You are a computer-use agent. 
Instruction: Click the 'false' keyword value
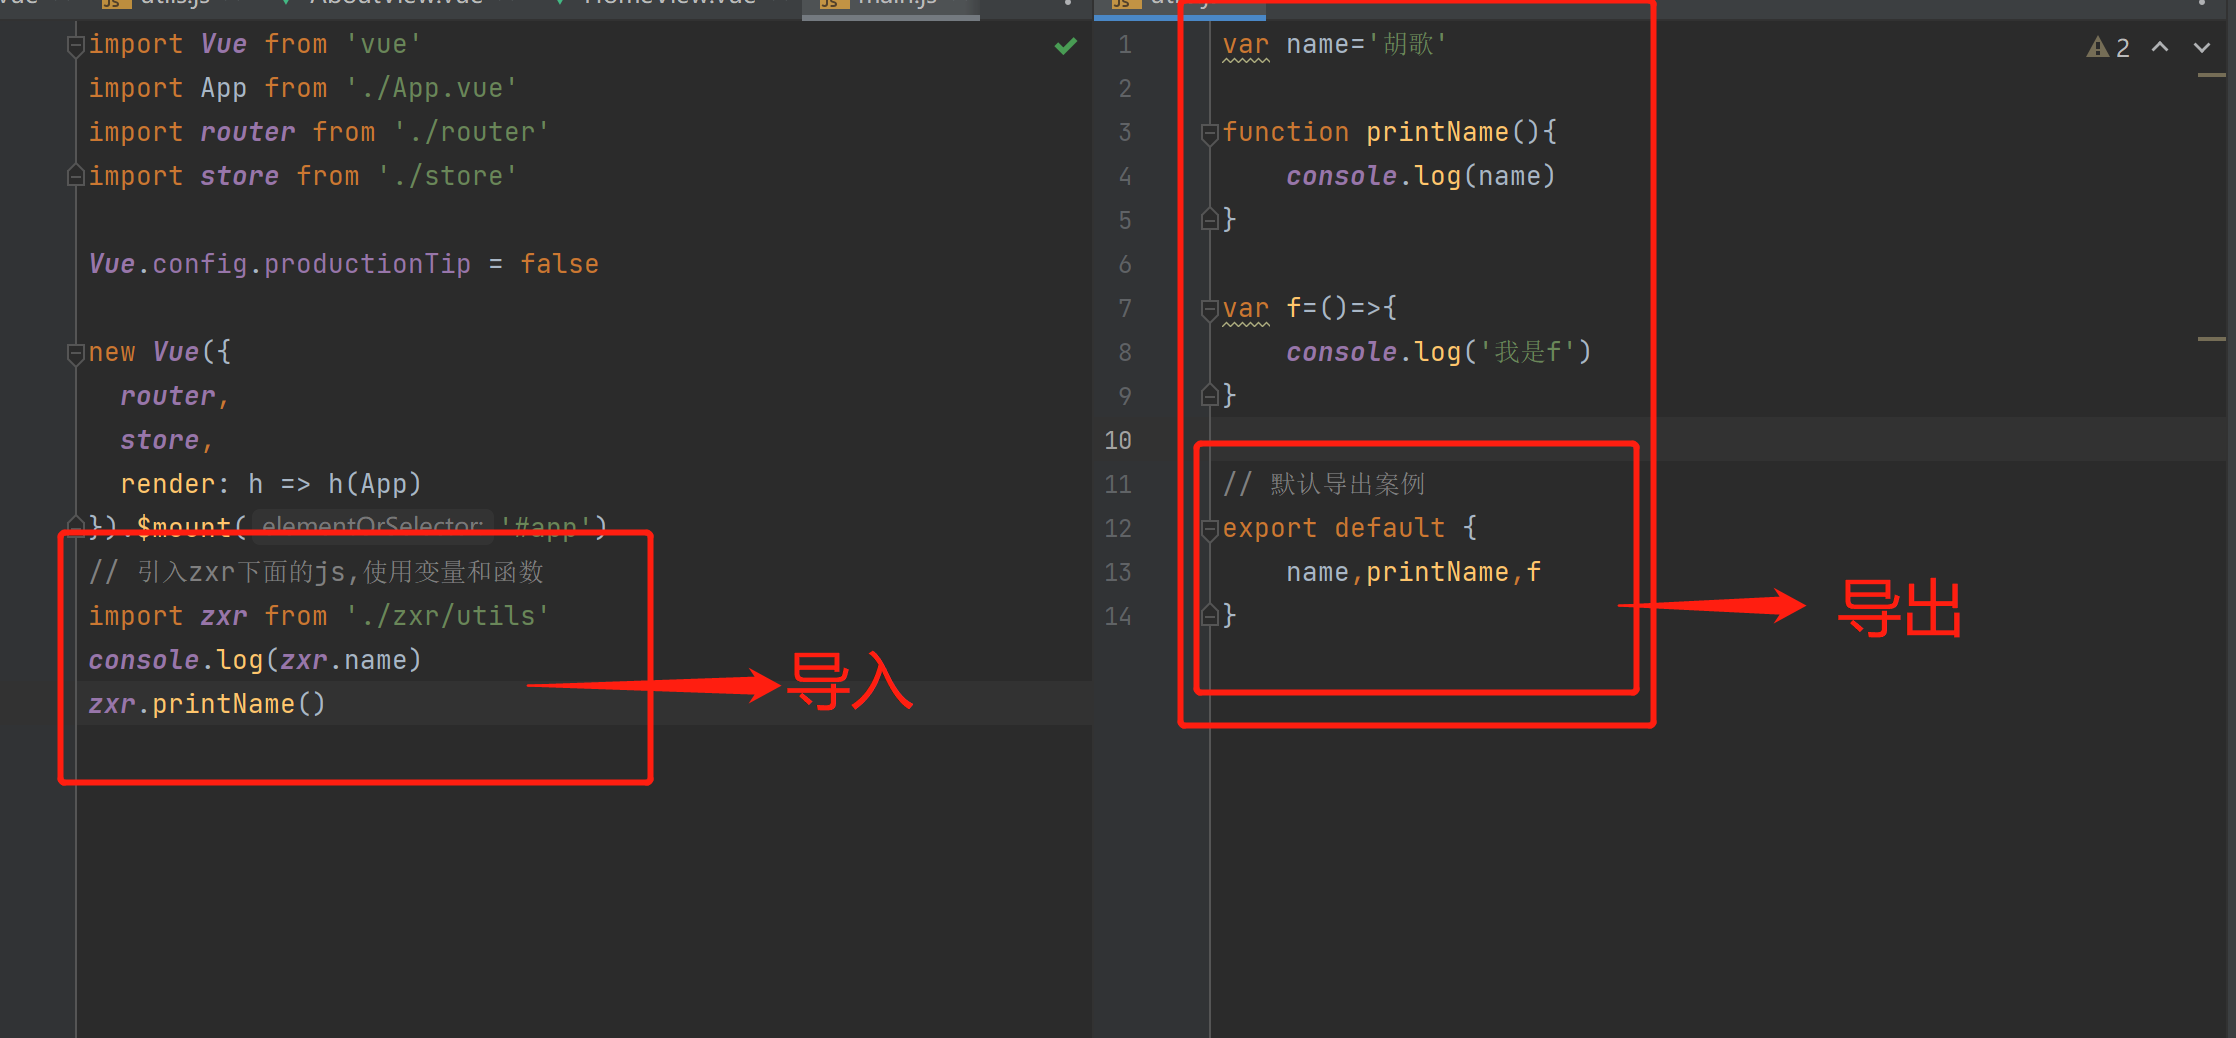click(559, 265)
